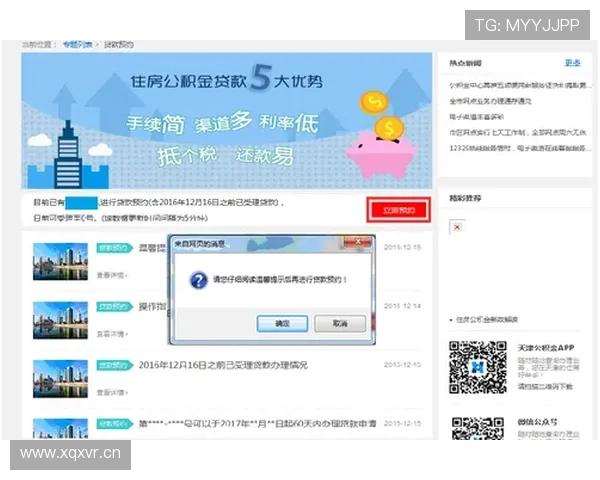Click the 贷款预约 tag on the 操作指南 article
600x480 pixels.
tap(114, 307)
